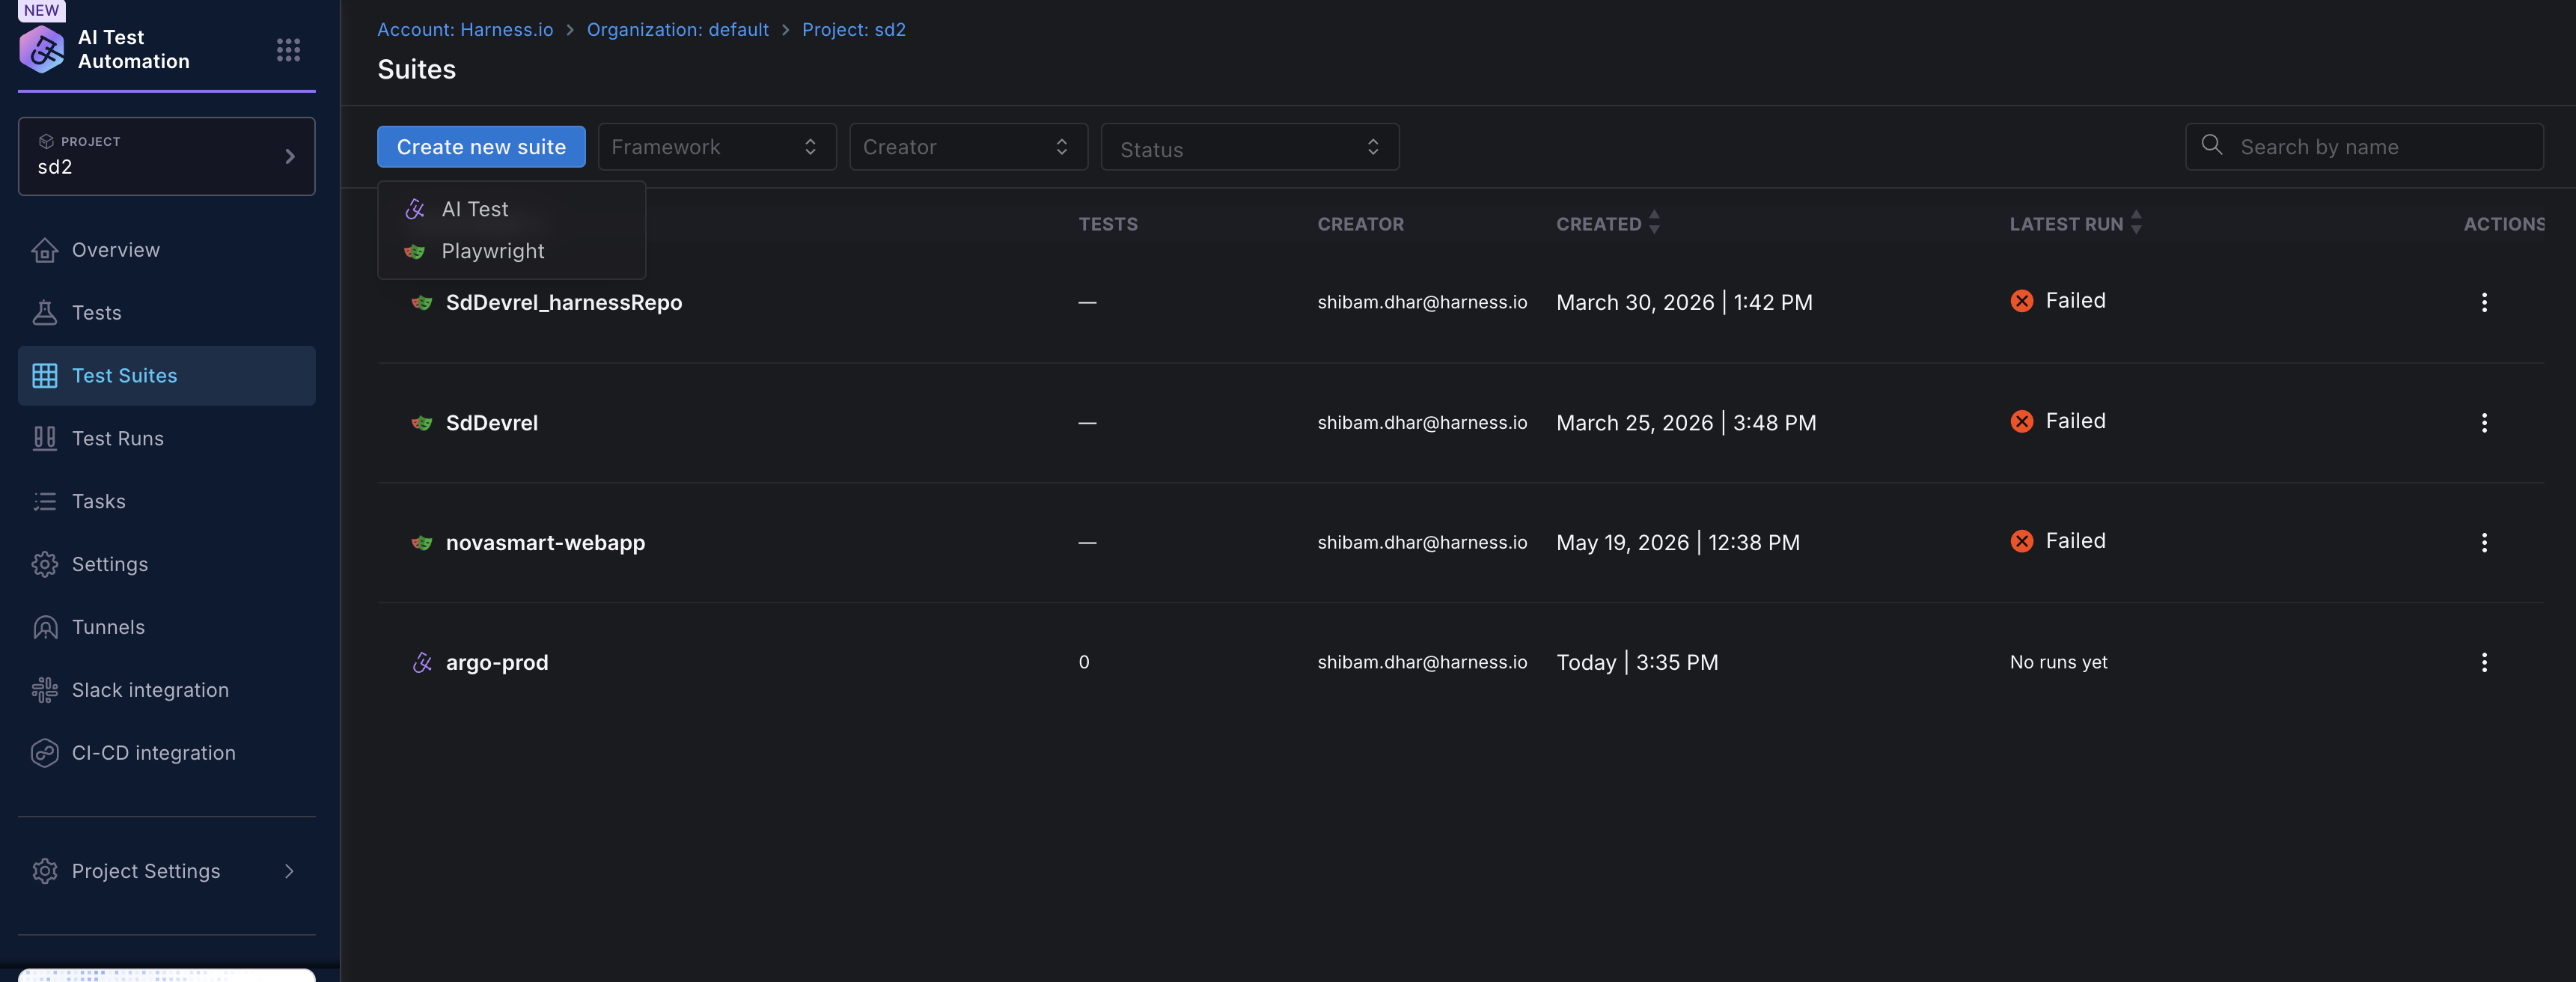Click the Tasks list icon
Viewport: 2576px width, 982px height.
pyautogui.click(x=45, y=501)
